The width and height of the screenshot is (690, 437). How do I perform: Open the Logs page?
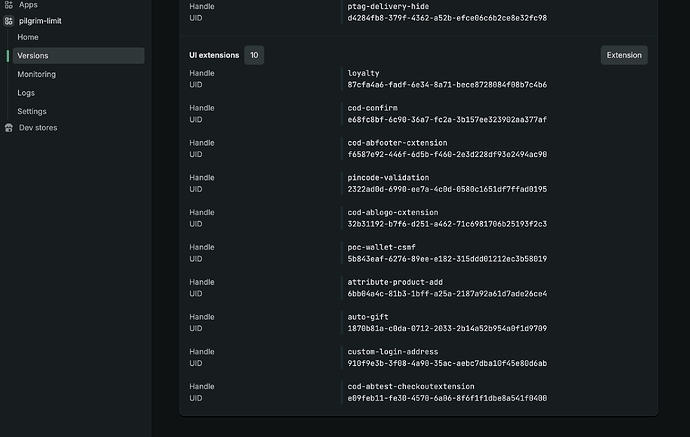(x=26, y=93)
